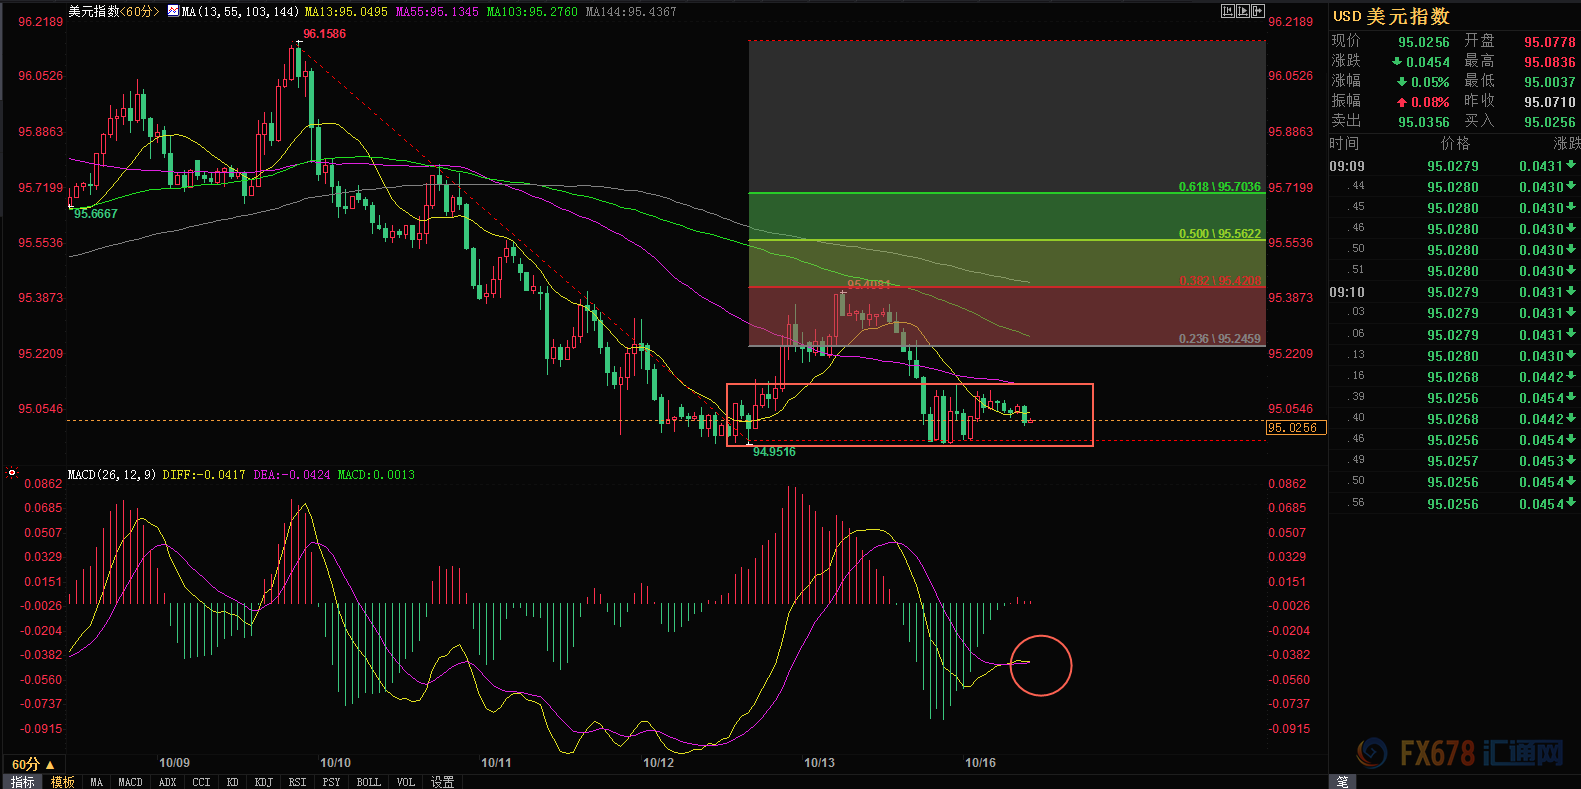Click the MACD:0.0013 value
The height and width of the screenshot is (789, 1581).
[x=376, y=475]
